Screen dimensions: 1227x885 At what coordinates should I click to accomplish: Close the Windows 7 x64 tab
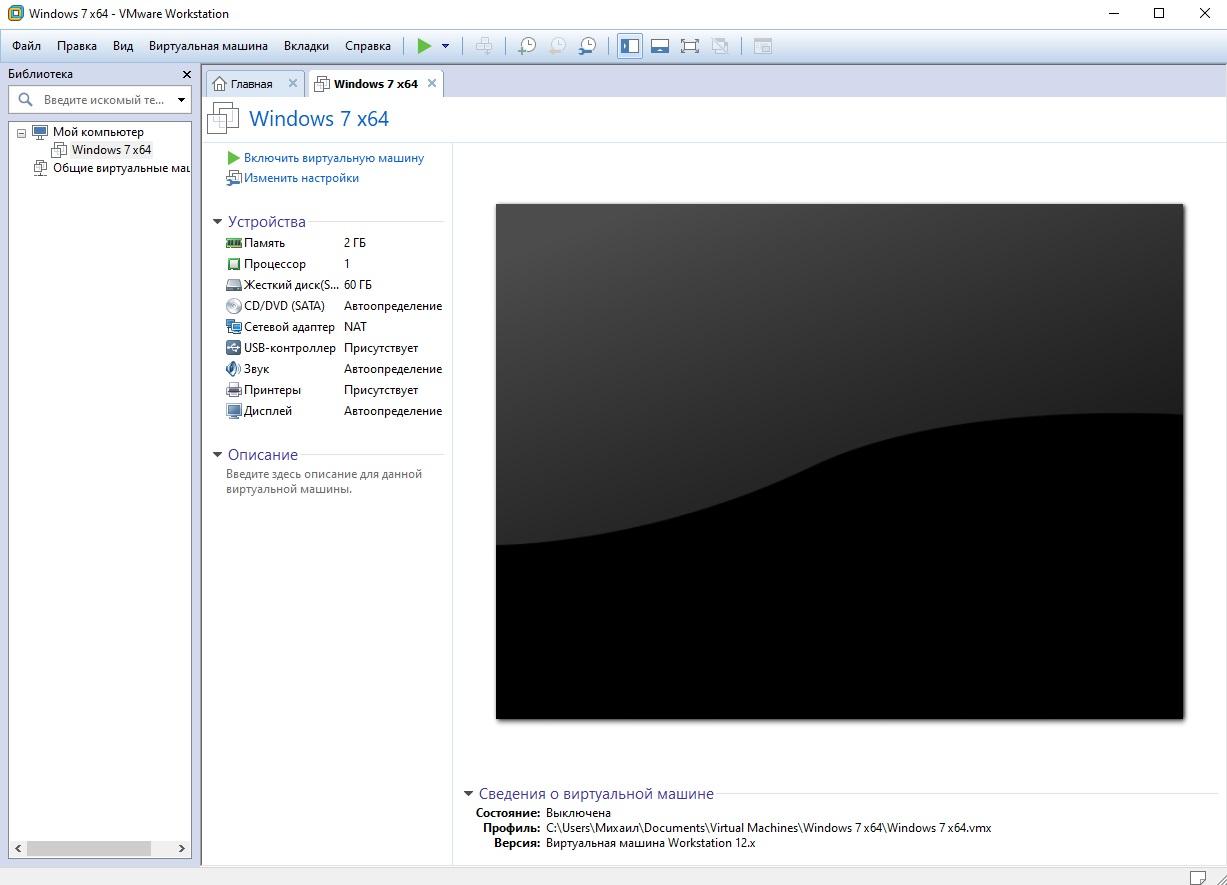(x=432, y=83)
